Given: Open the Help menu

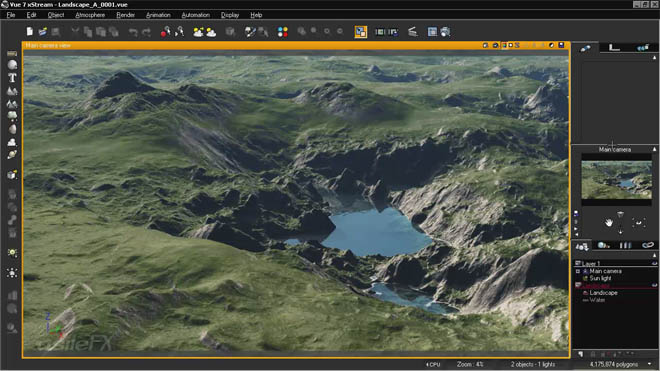Looking at the screenshot, I should [x=256, y=15].
